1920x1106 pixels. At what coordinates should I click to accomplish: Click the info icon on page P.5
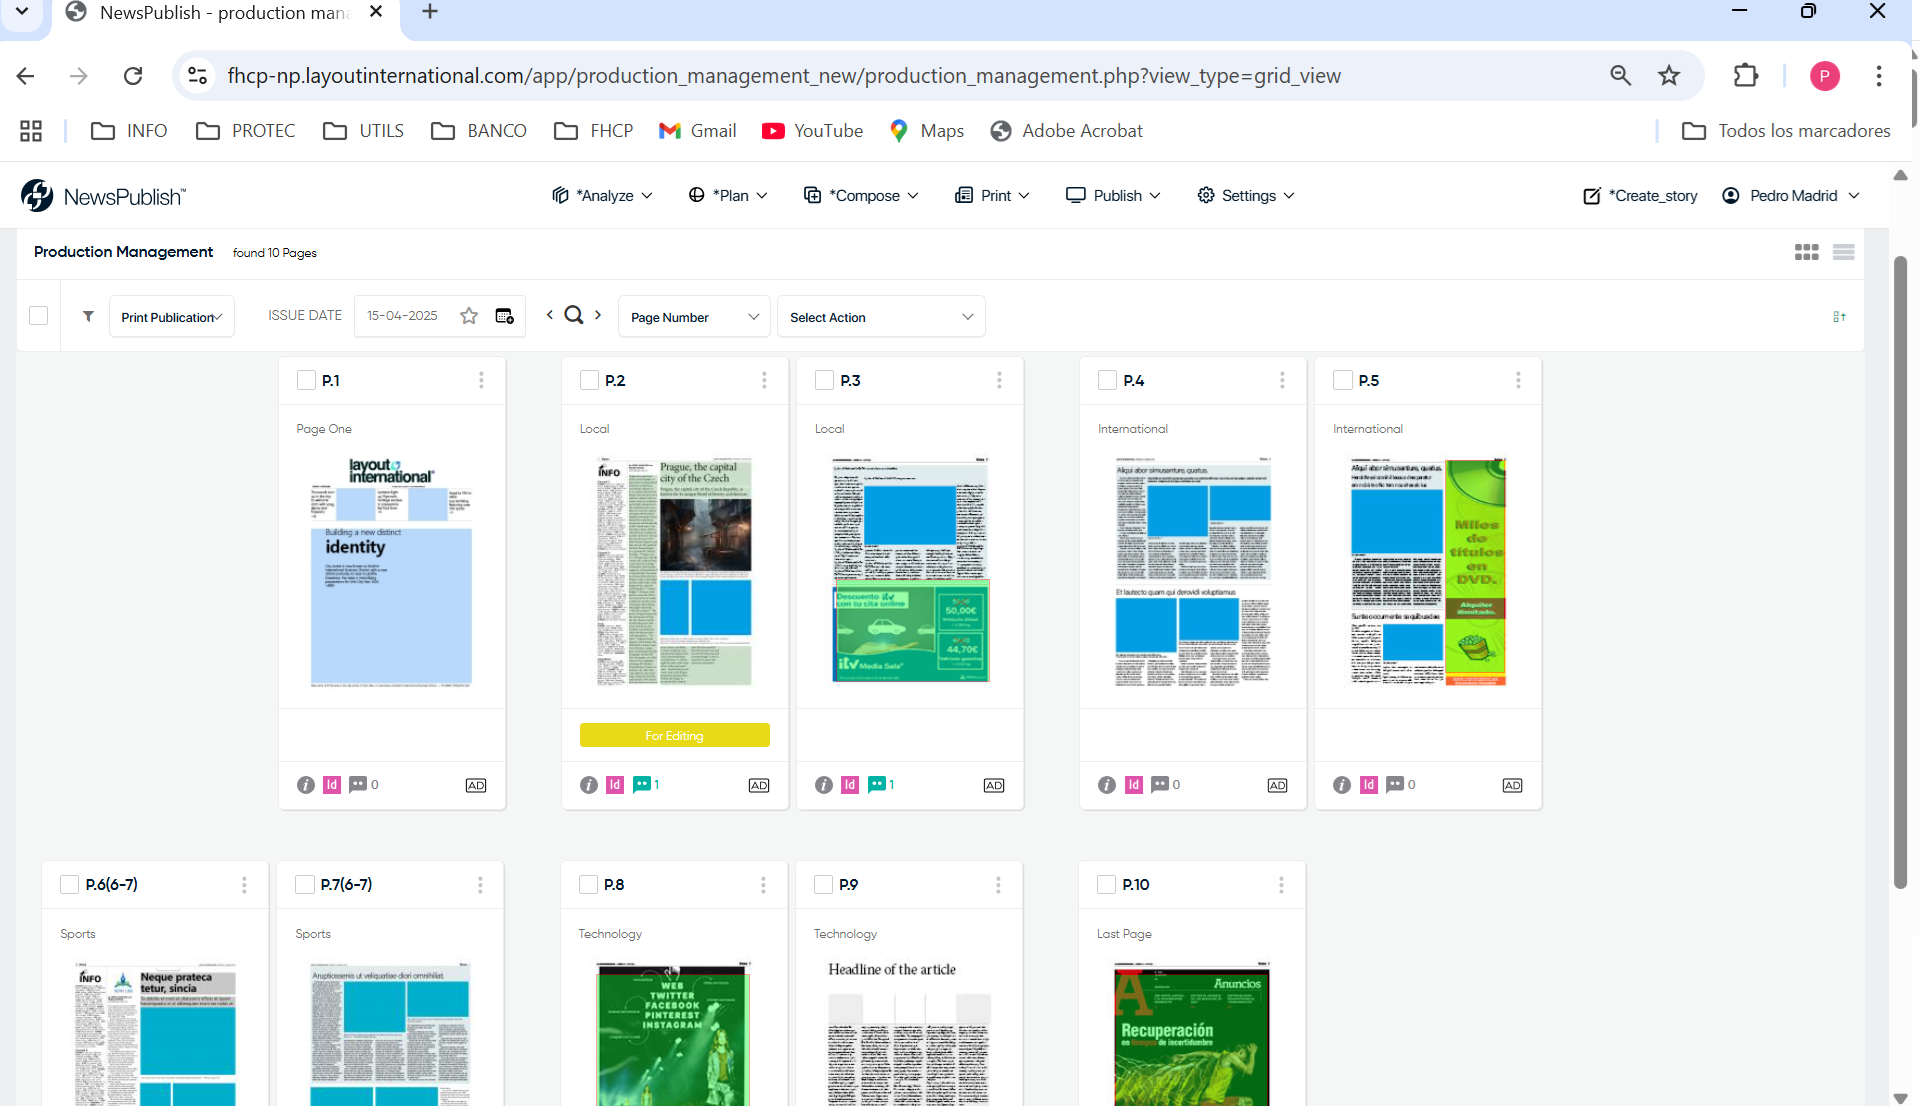pyautogui.click(x=1342, y=785)
